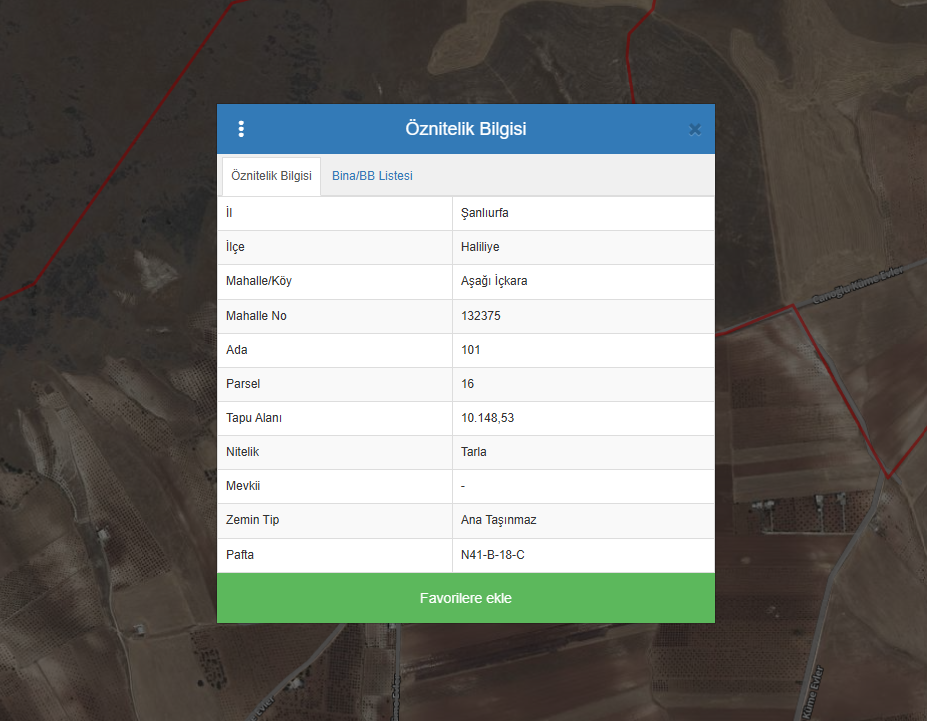
Task: Close the Öznitelik Bilgisi dialog
Action: 695,129
